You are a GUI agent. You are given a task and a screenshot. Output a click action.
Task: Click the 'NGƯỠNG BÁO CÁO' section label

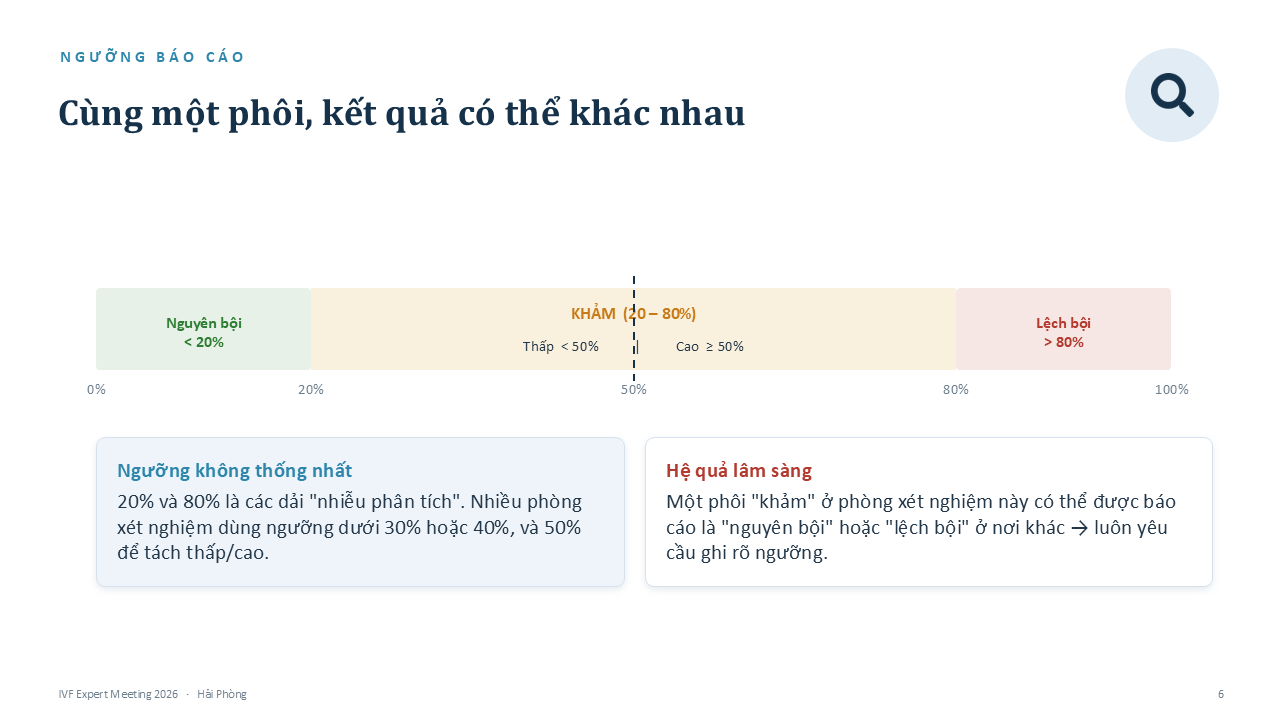(x=152, y=57)
